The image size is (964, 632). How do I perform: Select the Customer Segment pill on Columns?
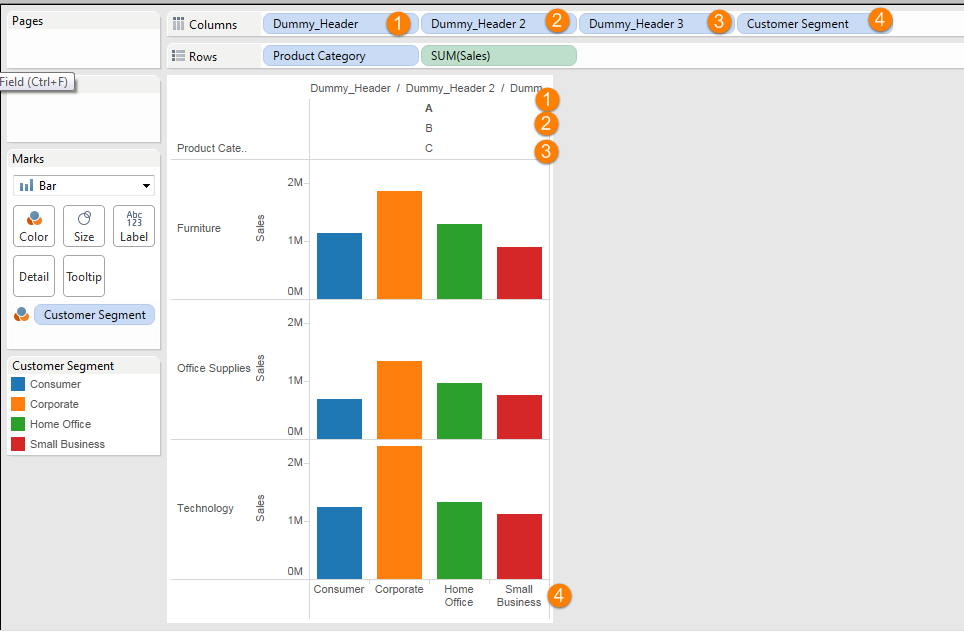(815, 24)
